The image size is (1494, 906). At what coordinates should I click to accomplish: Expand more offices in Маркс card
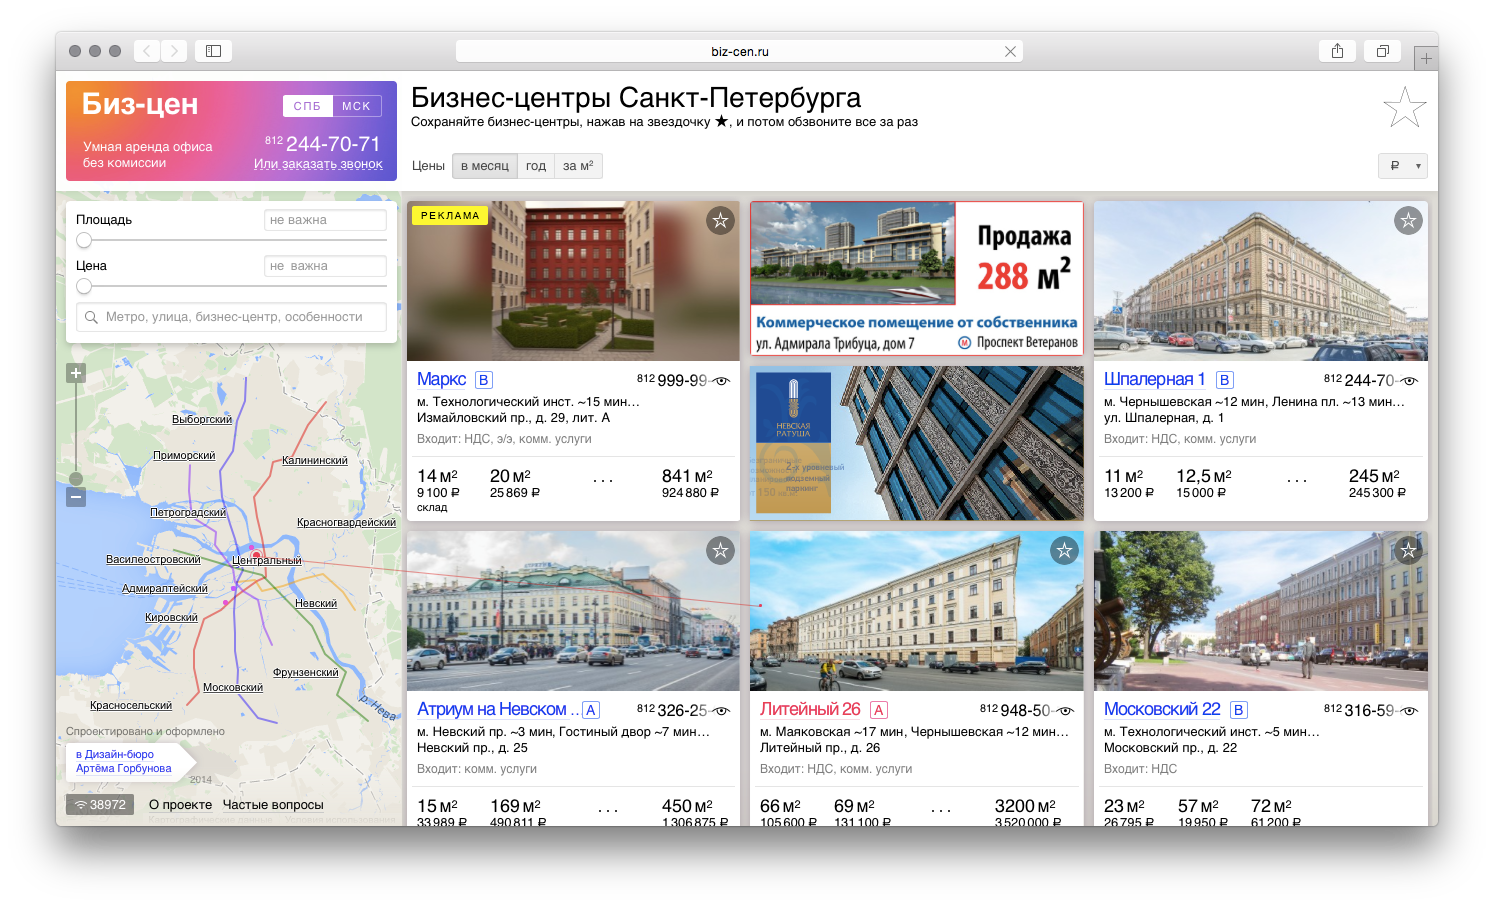tap(603, 481)
